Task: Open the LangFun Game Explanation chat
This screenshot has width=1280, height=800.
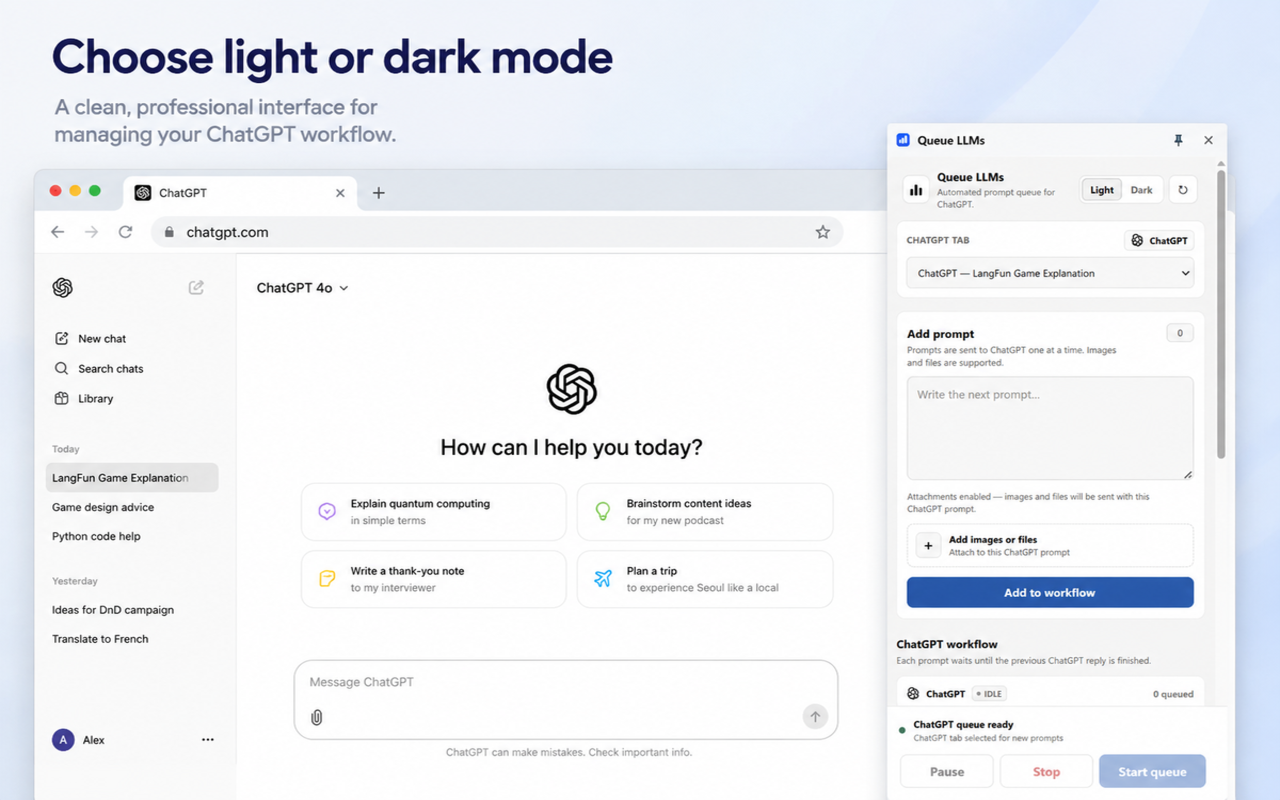Action: [x=132, y=478]
